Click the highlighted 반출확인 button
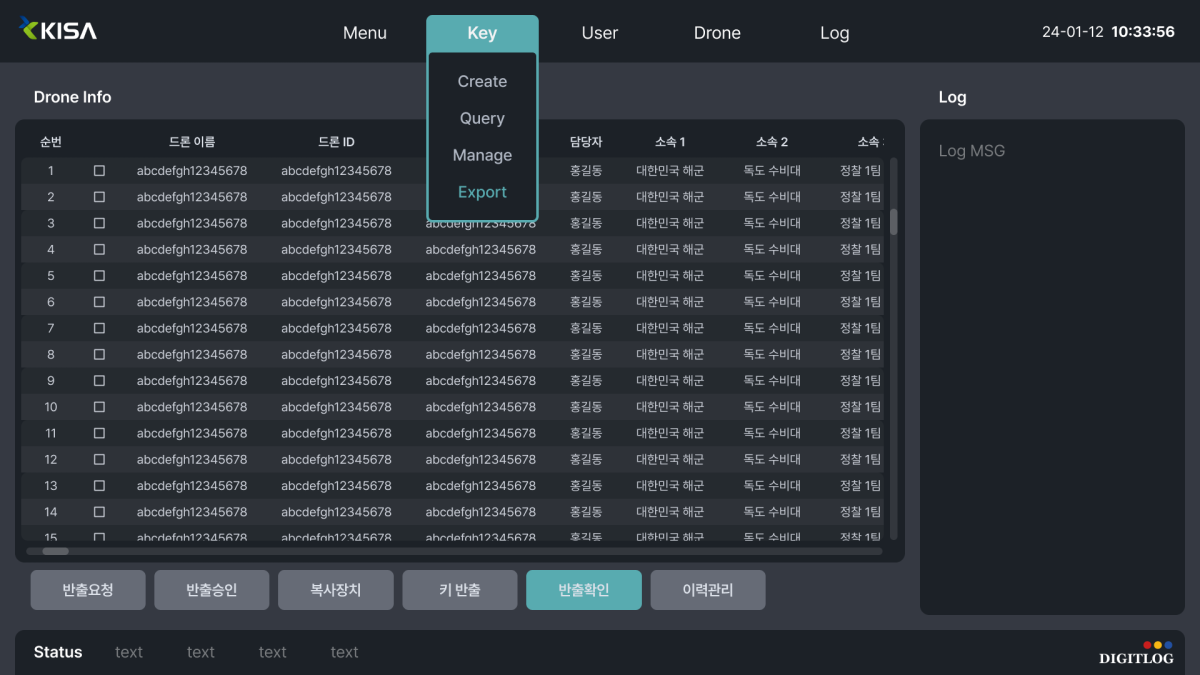 pyautogui.click(x=584, y=590)
